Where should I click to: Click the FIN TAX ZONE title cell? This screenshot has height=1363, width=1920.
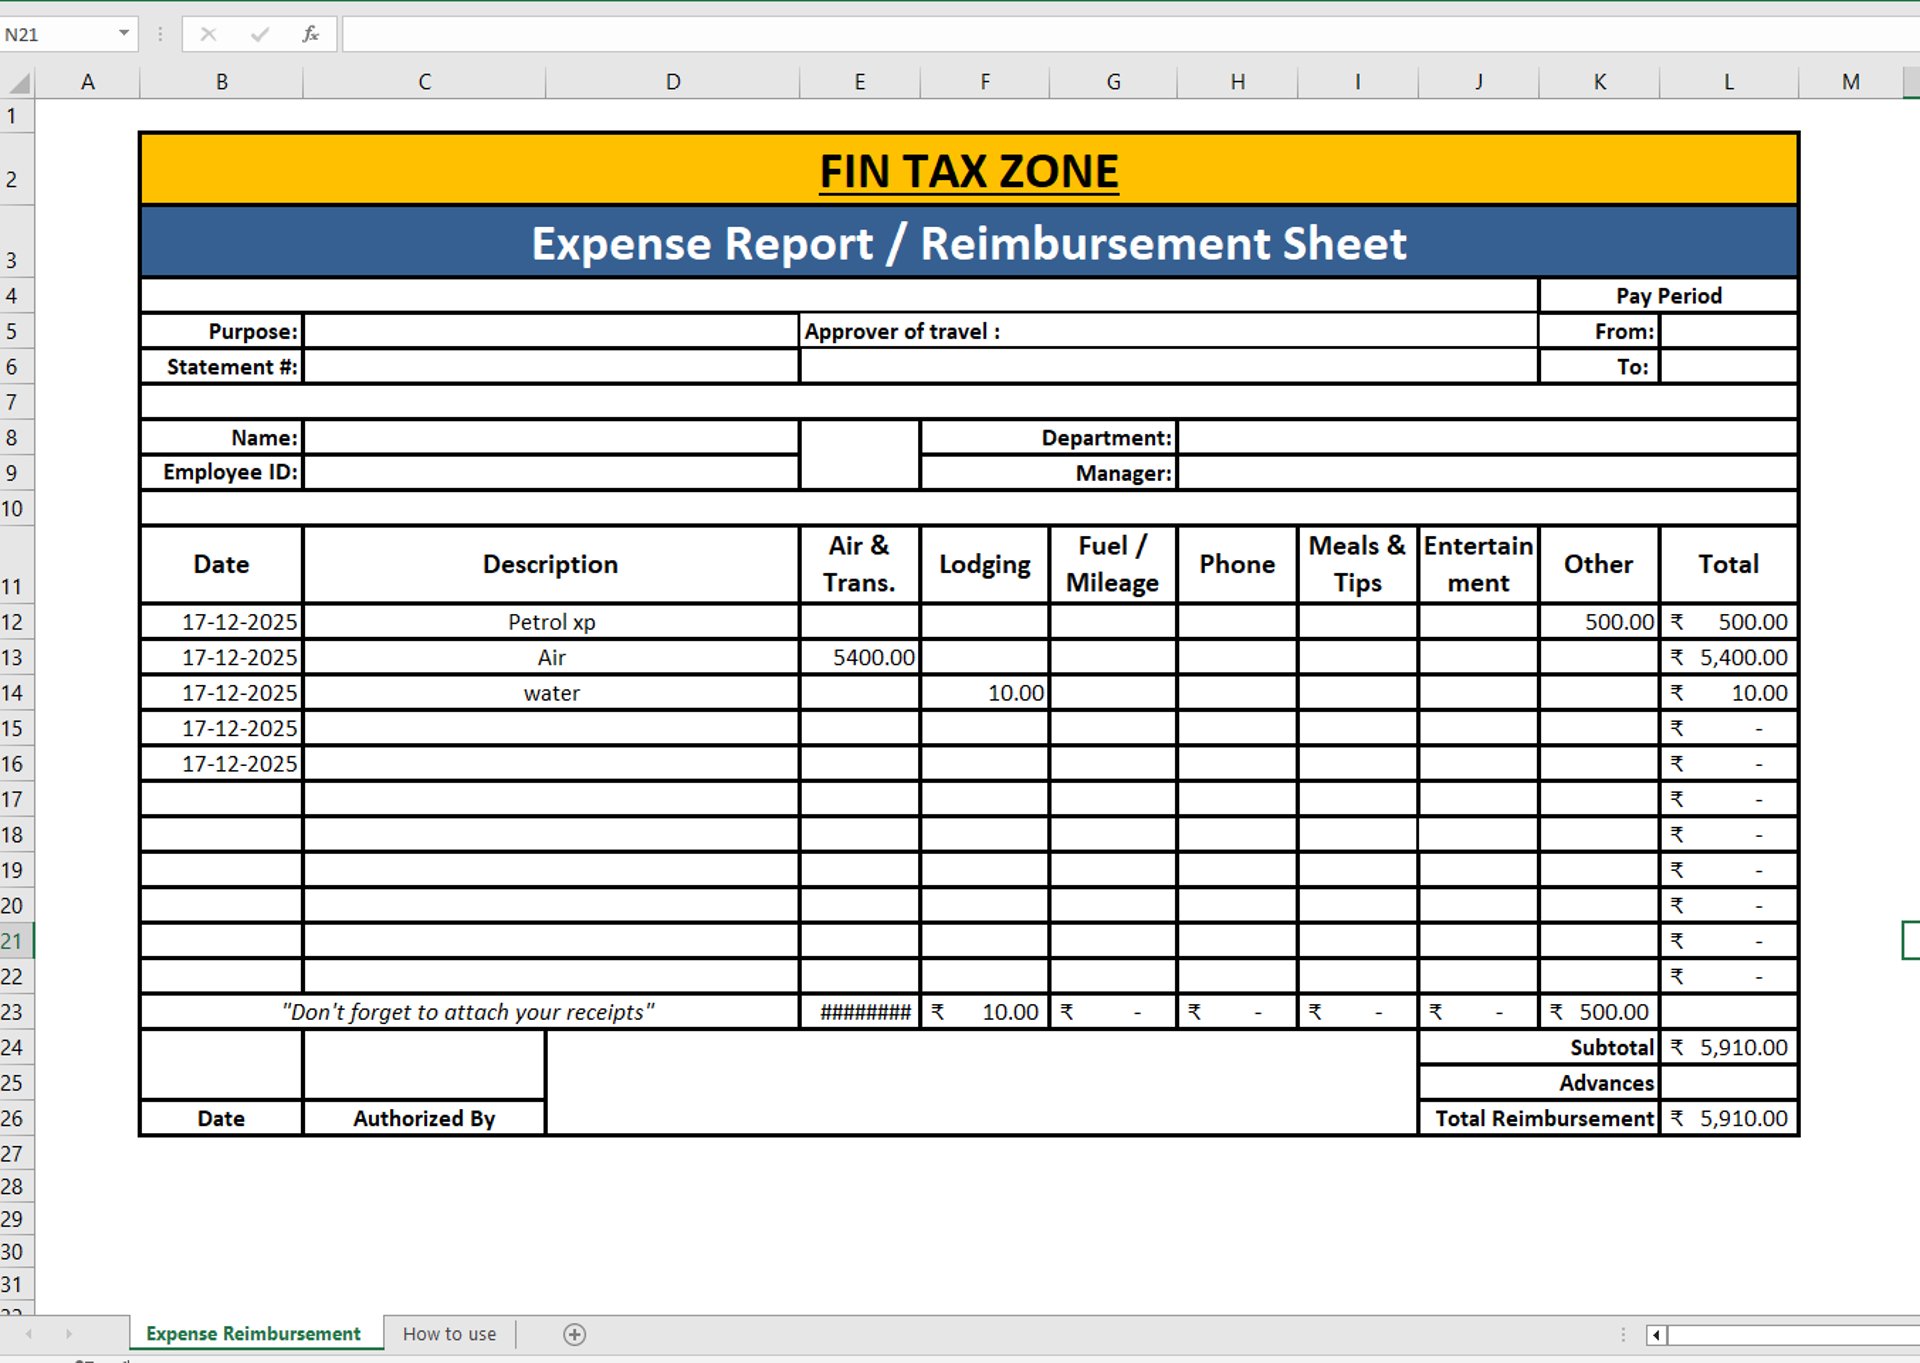(x=968, y=170)
